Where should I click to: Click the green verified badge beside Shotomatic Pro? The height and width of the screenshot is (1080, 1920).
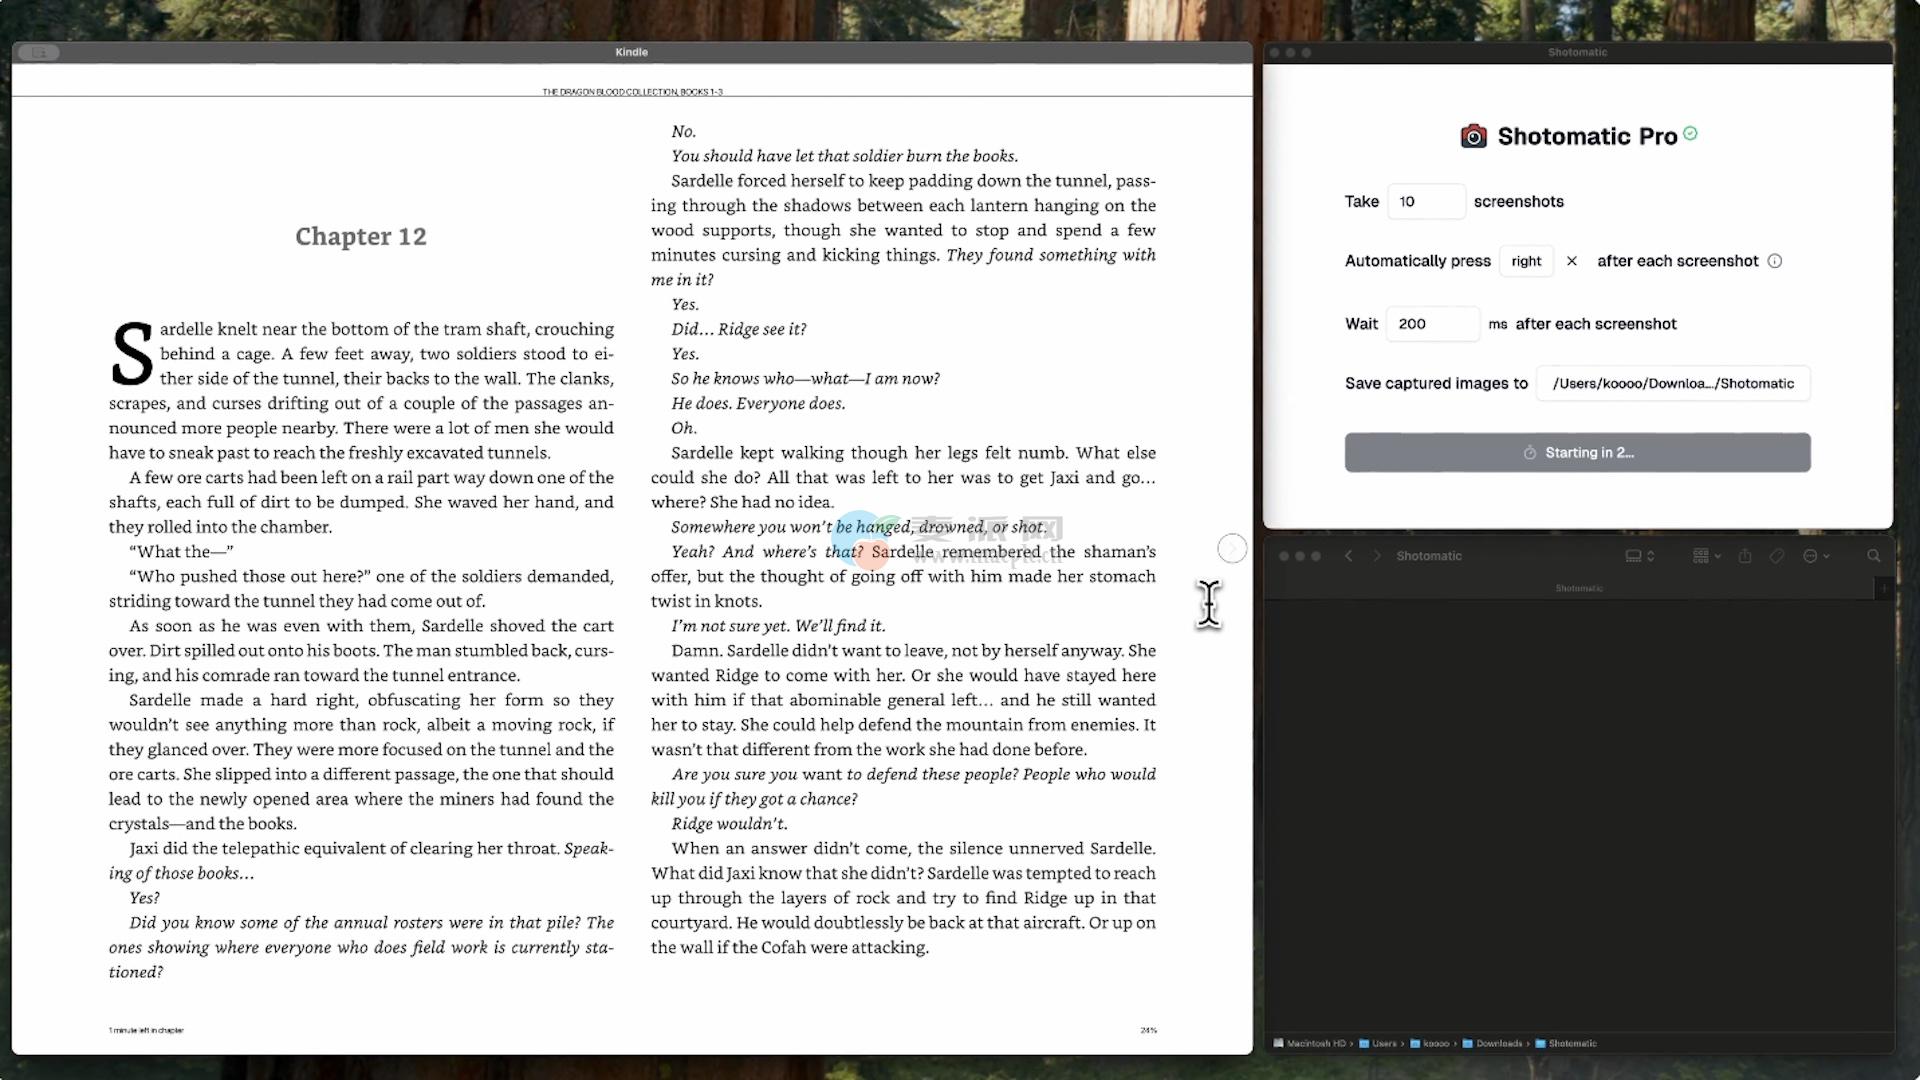point(1690,133)
